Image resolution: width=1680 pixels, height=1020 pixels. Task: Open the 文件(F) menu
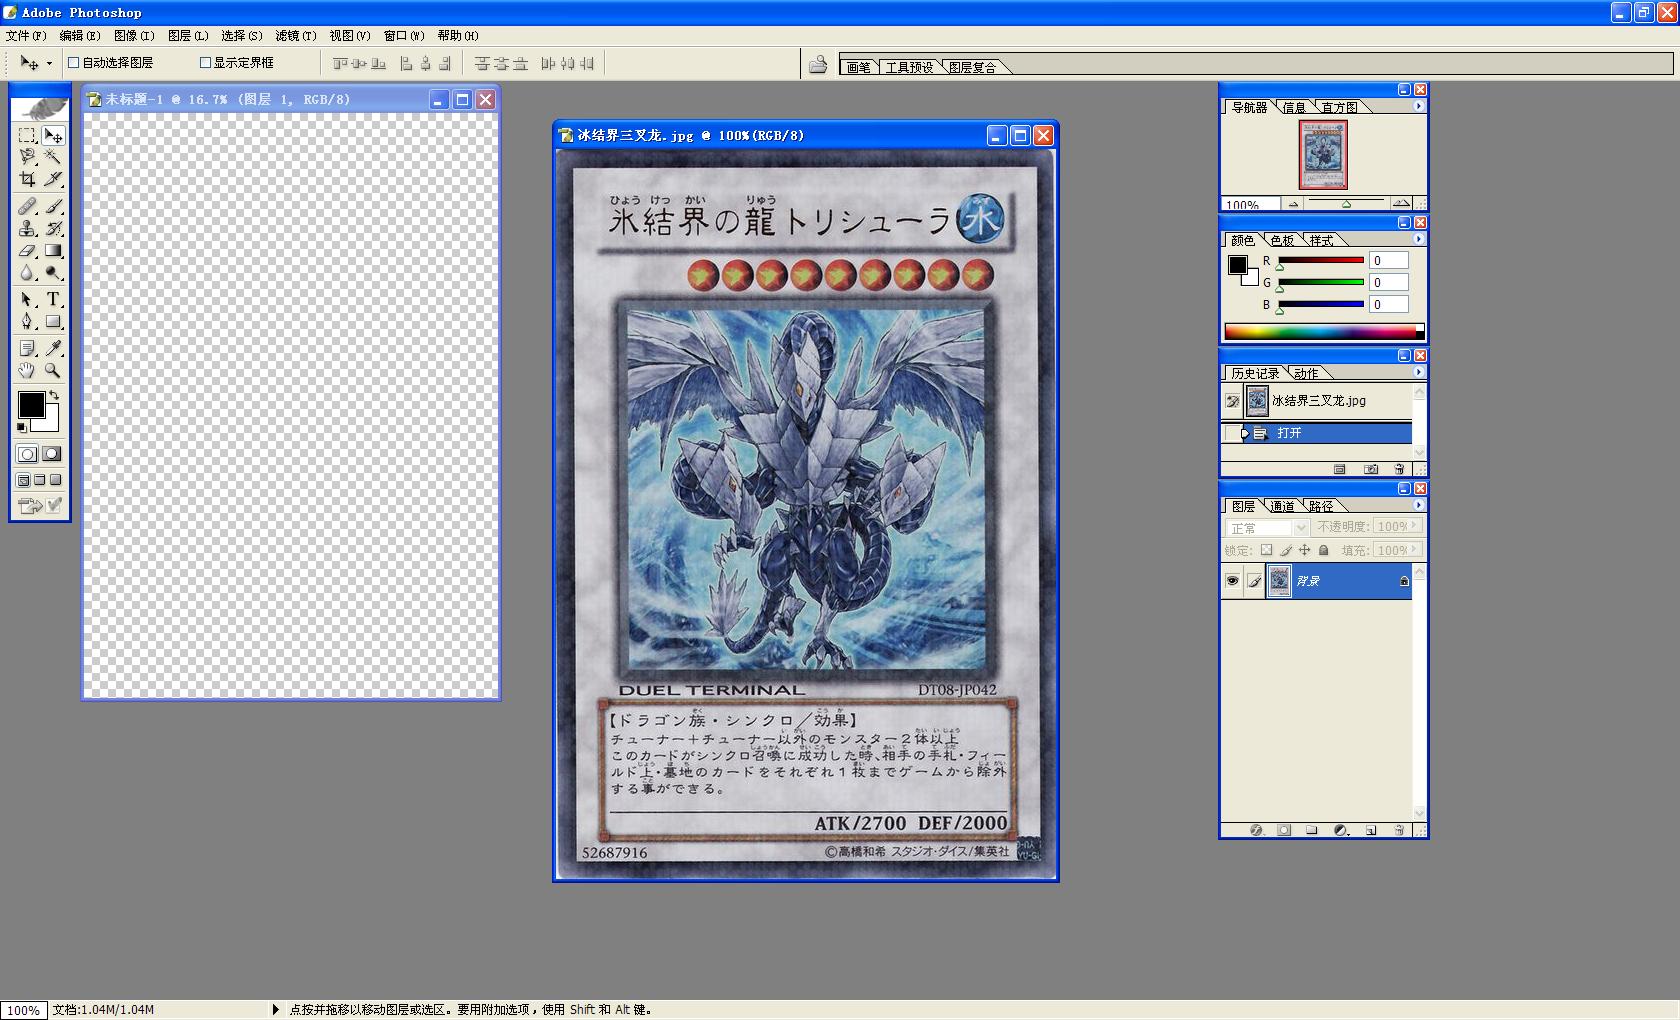[x=26, y=36]
